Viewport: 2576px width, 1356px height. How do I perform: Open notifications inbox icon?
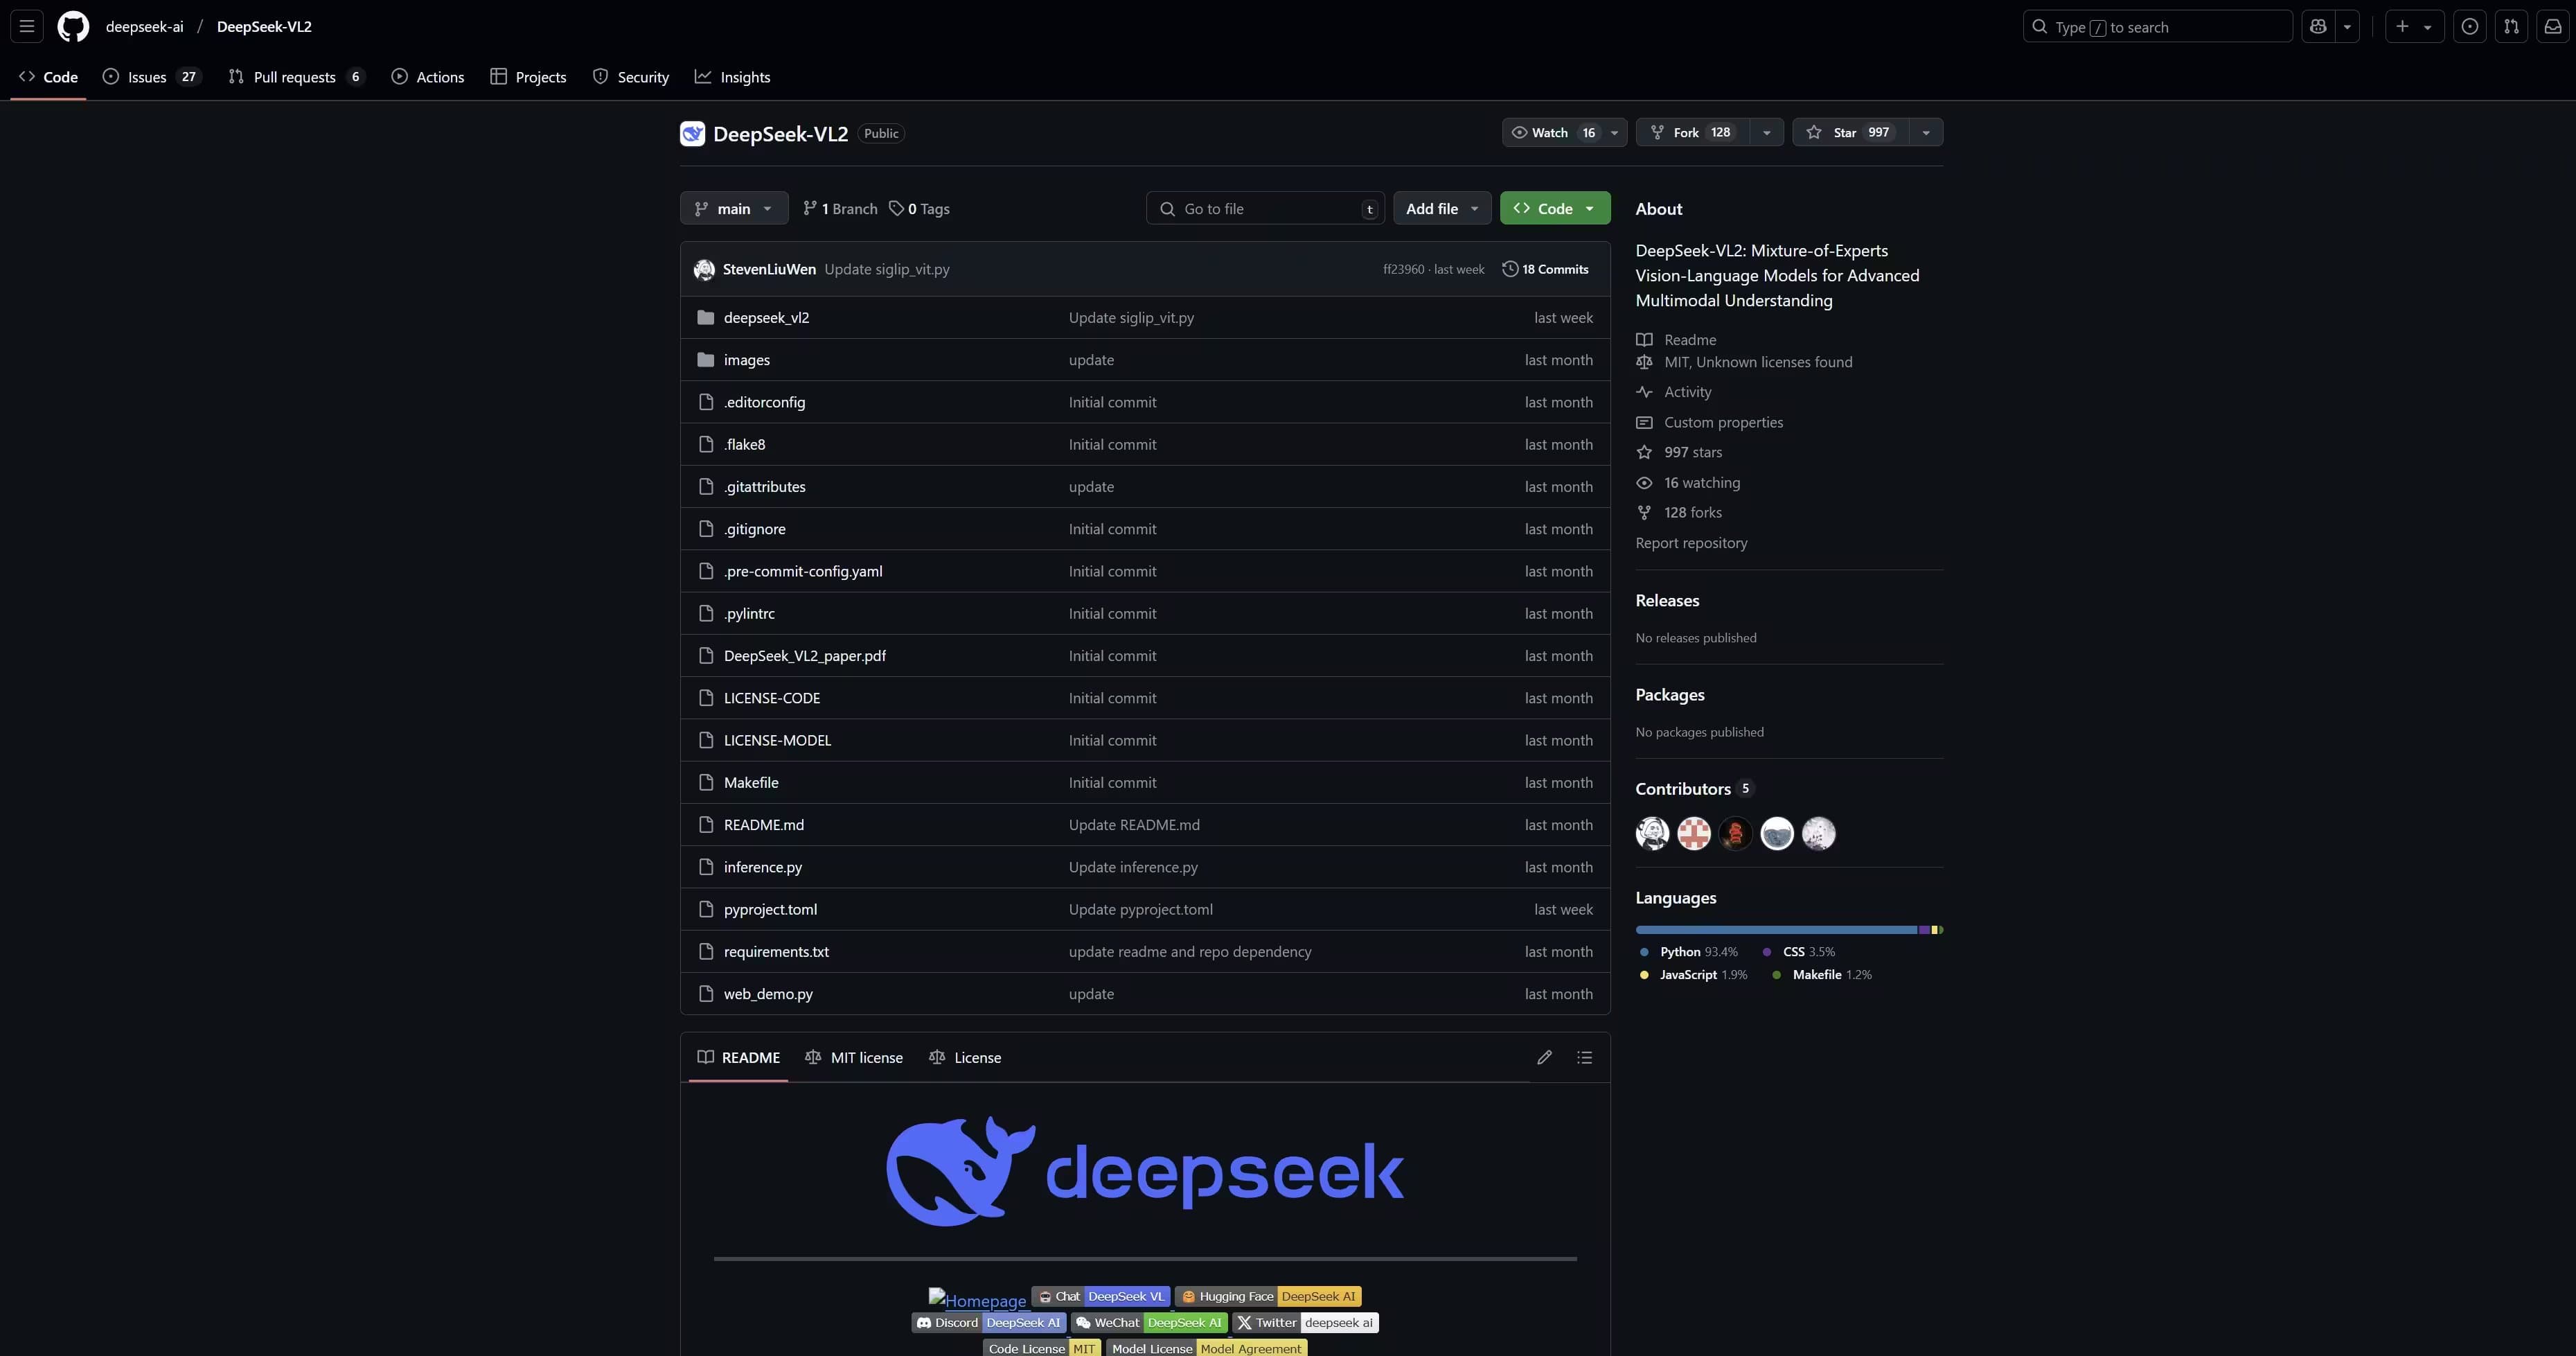2552,27
